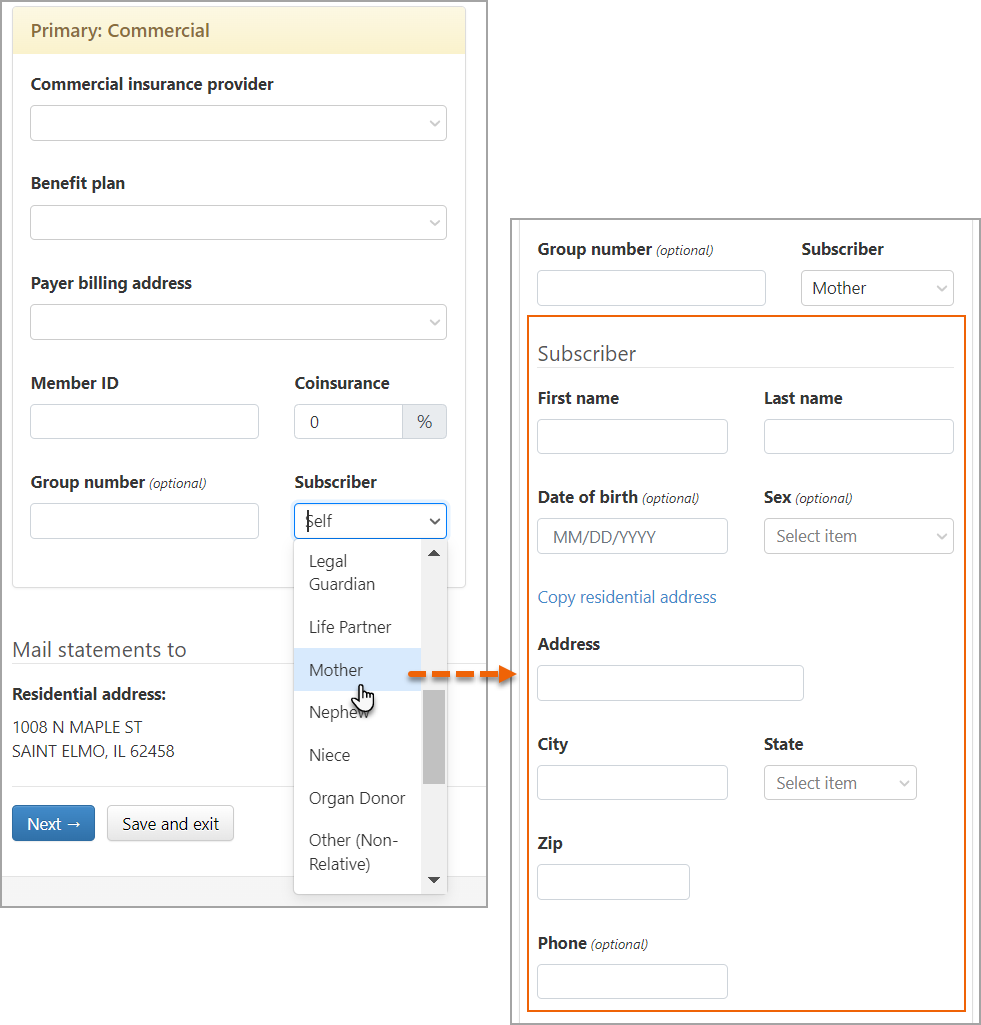Choose Life Partner in subscriber list
The width and height of the screenshot is (981, 1025).
coord(350,627)
